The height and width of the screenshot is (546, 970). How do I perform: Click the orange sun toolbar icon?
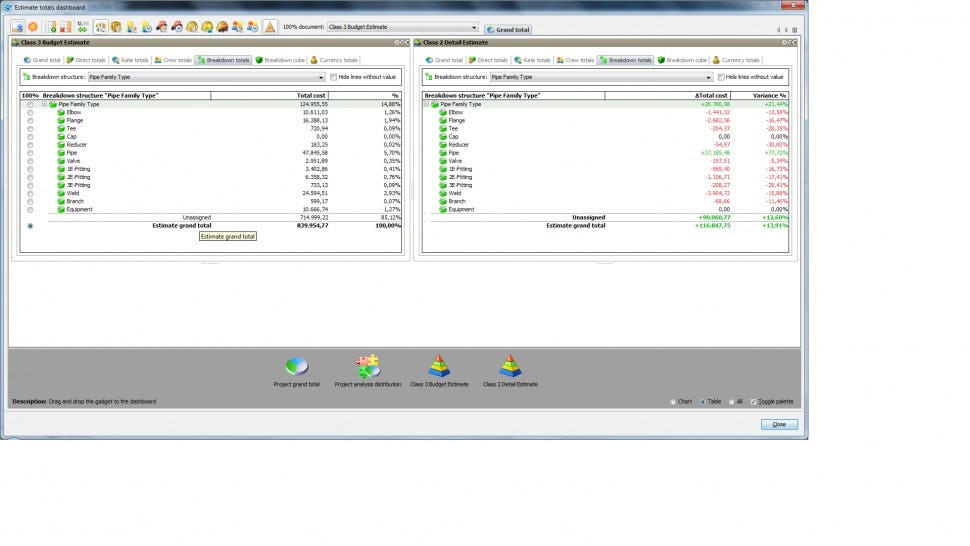33,27
